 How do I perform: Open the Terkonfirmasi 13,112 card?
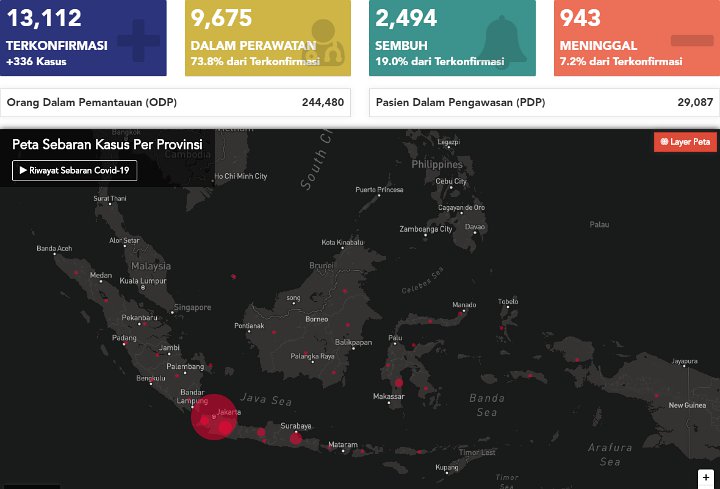(83, 38)
